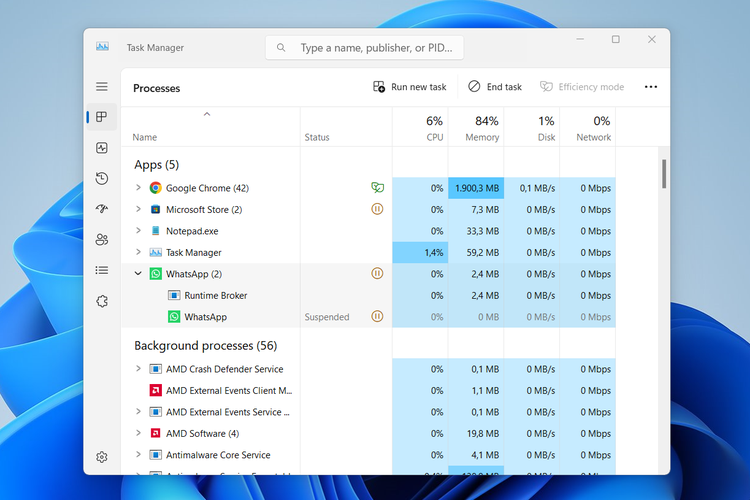The image size is (750, 500).
Task: Open the Startup apps sidebar icon
Action: [101, 209]
